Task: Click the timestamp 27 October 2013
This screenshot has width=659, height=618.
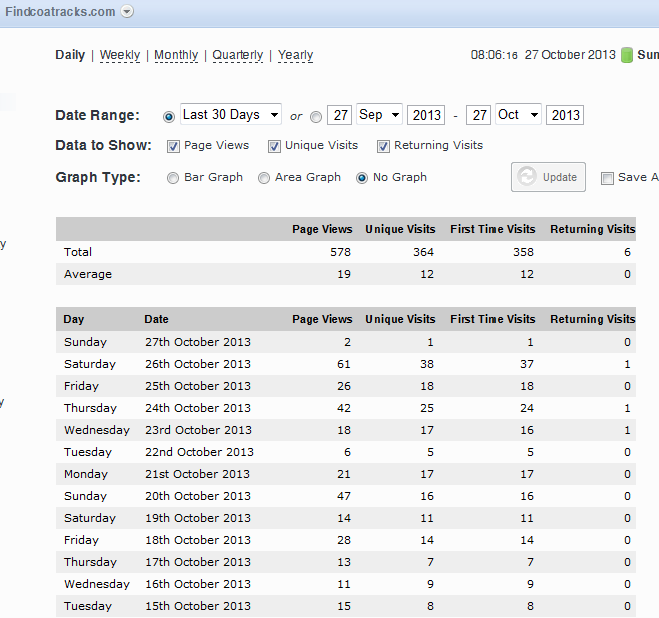Action: pos(570,55)
